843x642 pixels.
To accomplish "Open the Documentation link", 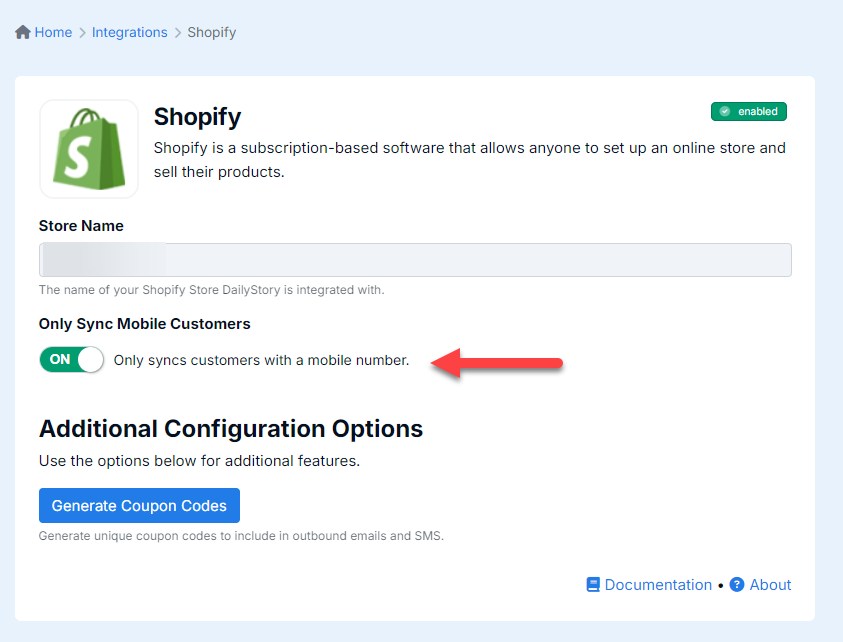I will click(658, 585).
